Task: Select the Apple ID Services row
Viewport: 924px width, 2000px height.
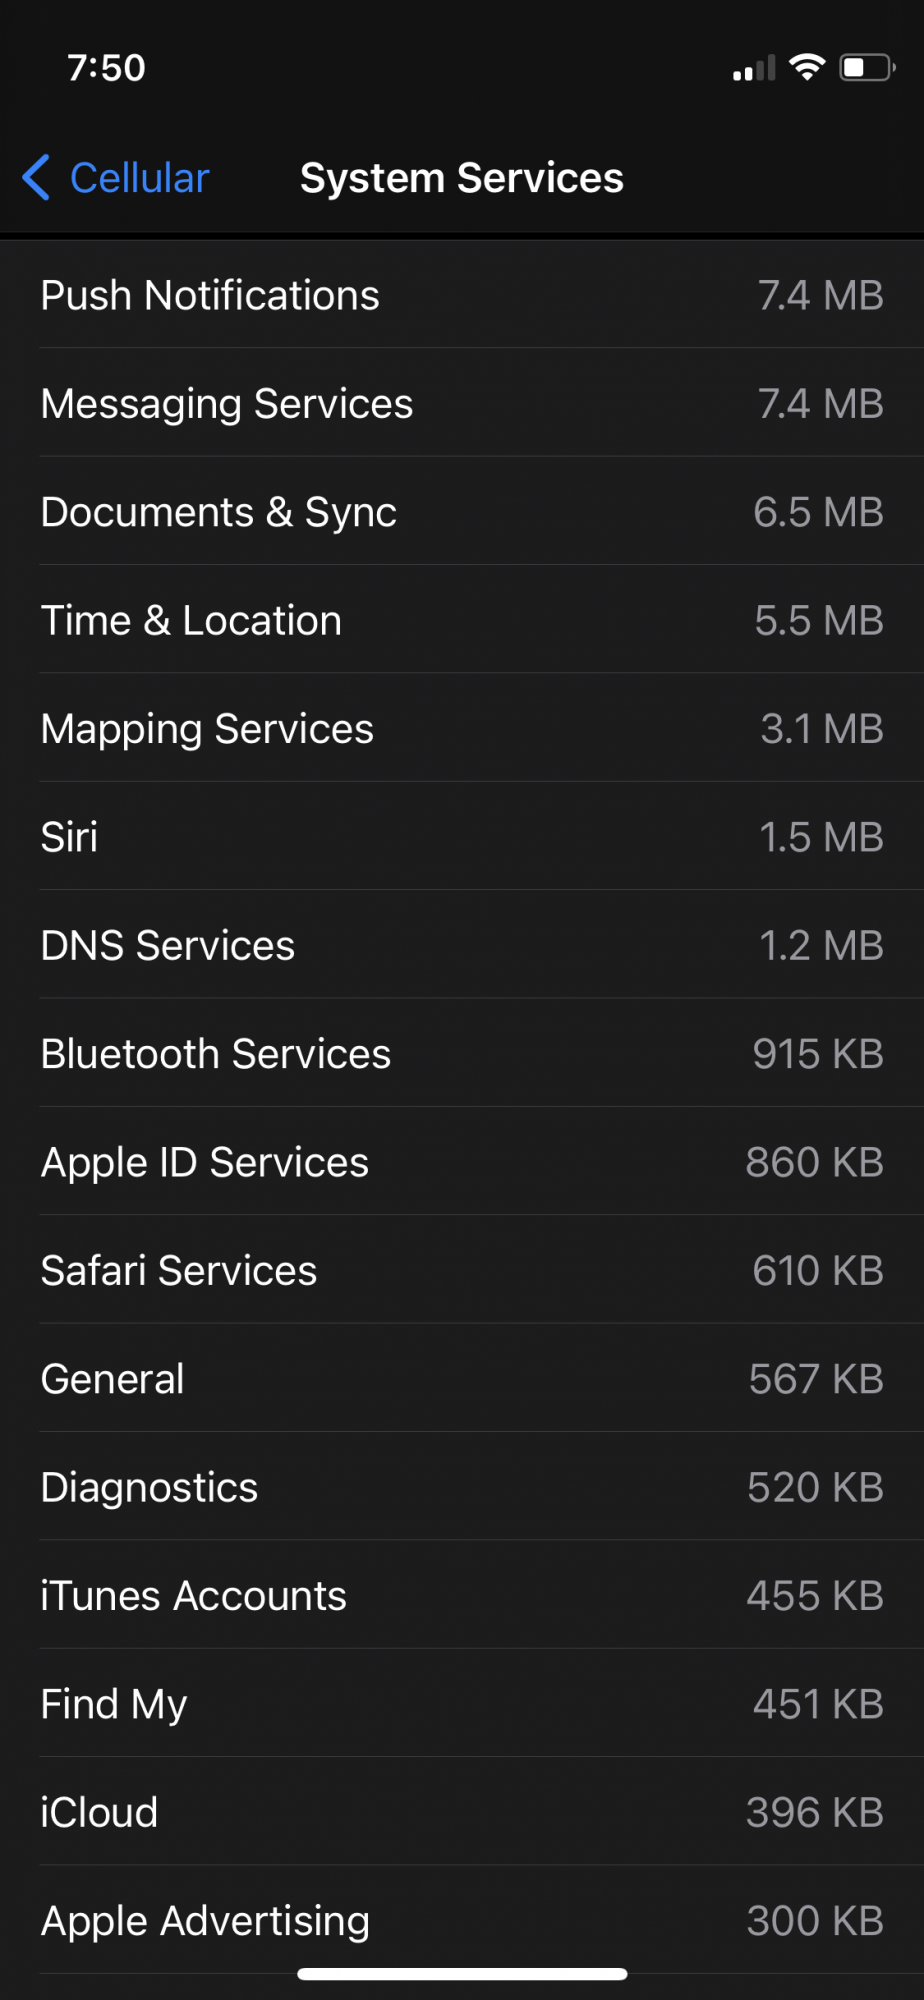Action: (x=462, y=1163)
